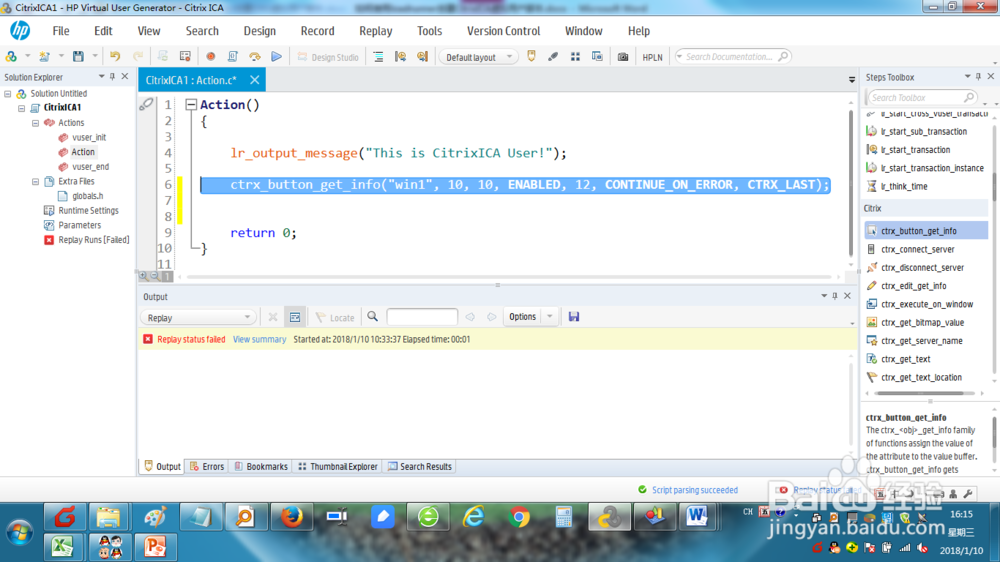Click the Search Documentation field

pos(732,57)
